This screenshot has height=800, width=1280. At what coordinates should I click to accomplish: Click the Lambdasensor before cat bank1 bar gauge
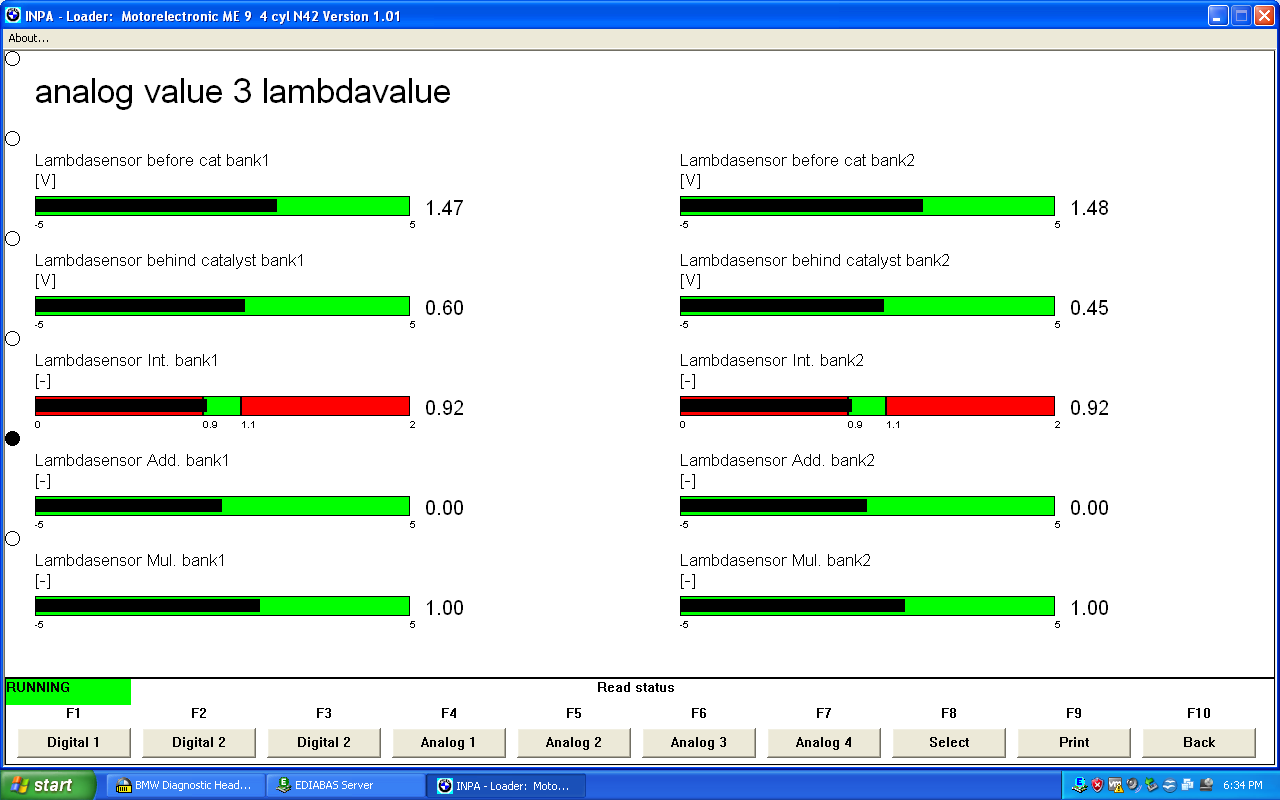[222, 206]
